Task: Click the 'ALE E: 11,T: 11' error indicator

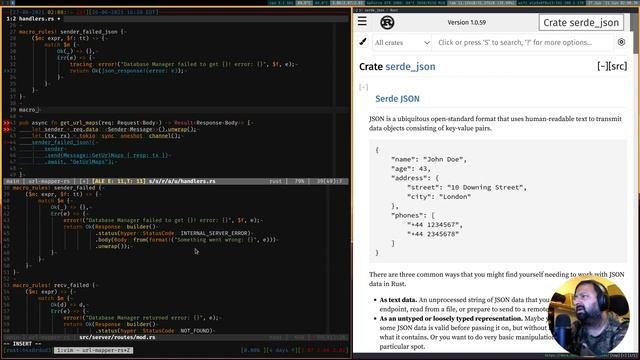Action: coord(119,181)
